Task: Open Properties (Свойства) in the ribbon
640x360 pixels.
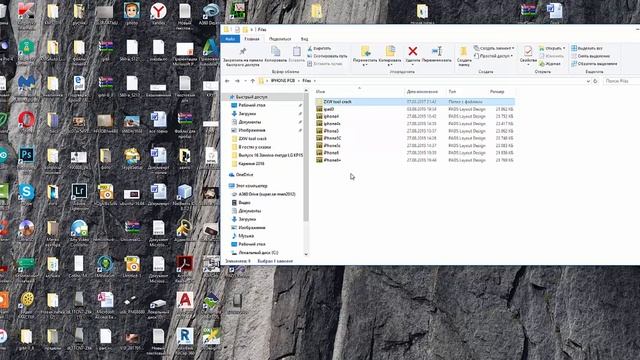Action: [528, 54]
